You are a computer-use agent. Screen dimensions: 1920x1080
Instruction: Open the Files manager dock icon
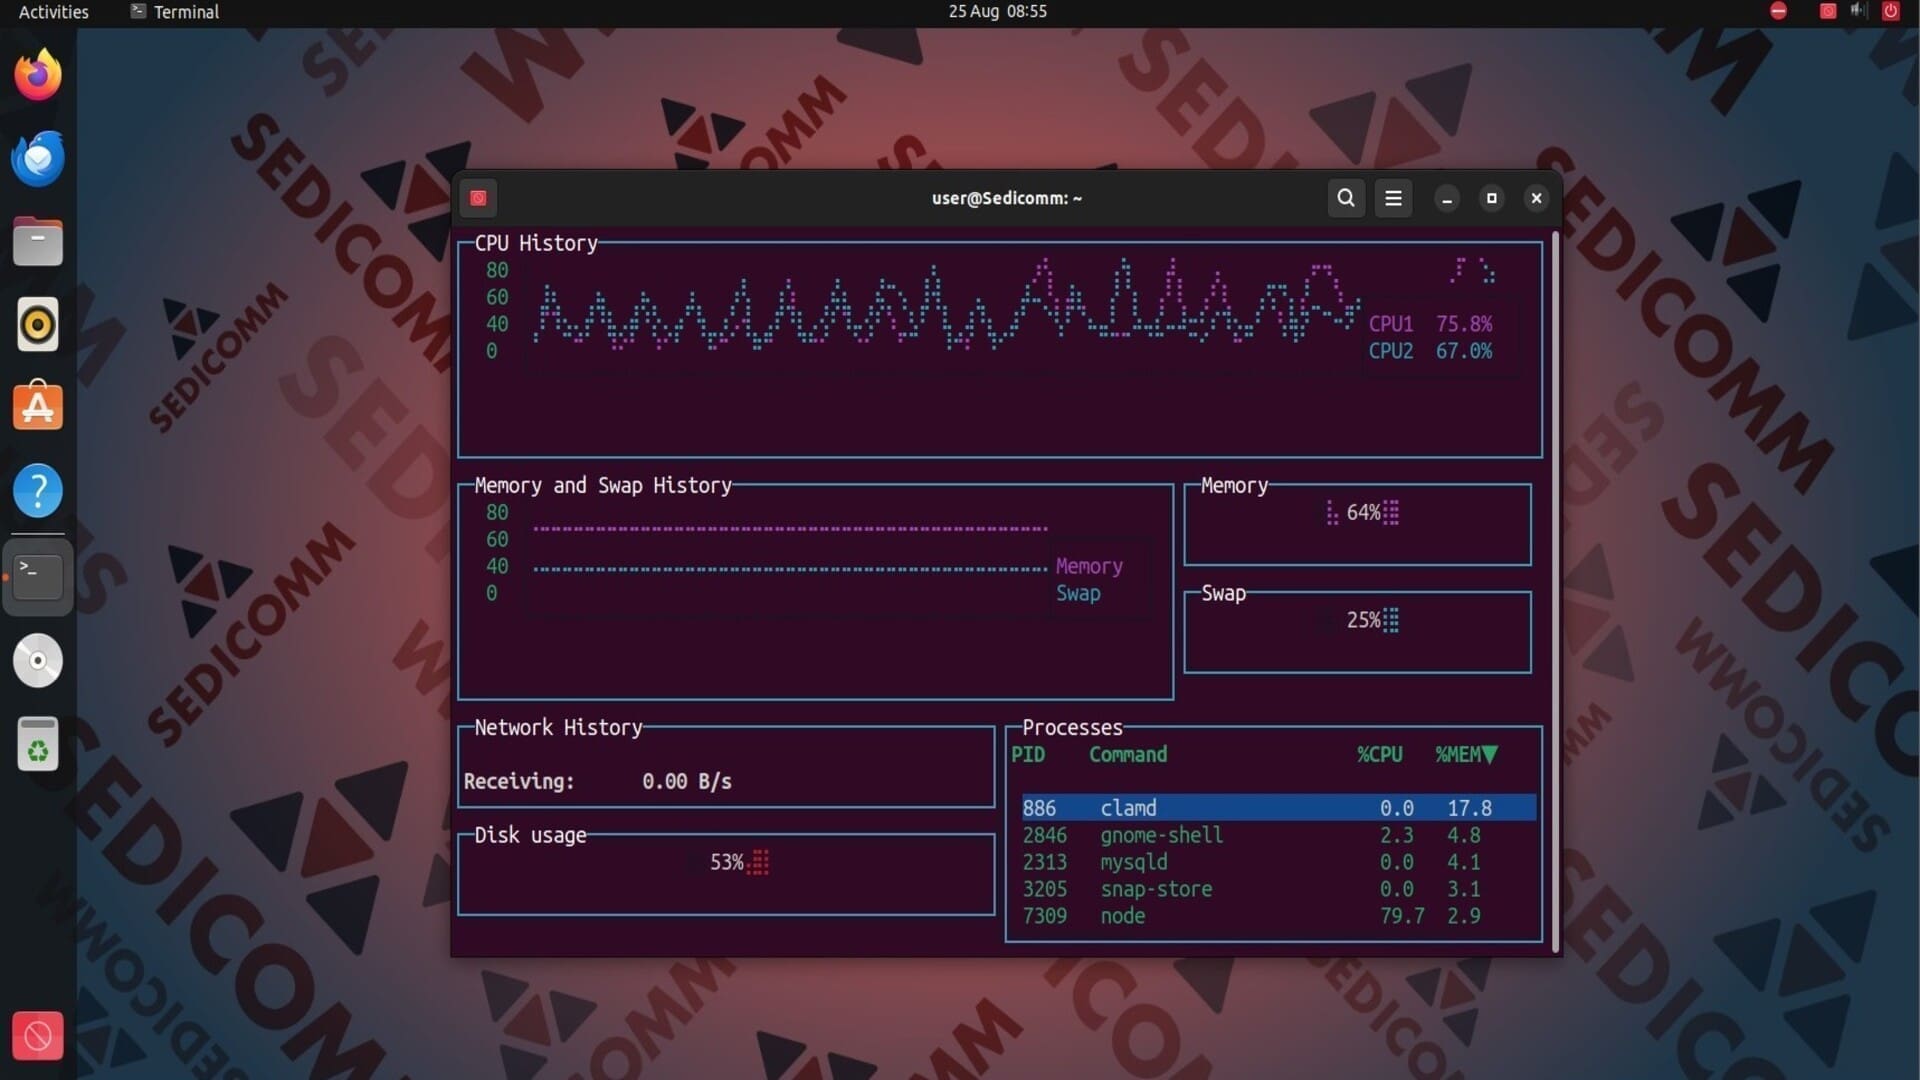tap(38, 241)
